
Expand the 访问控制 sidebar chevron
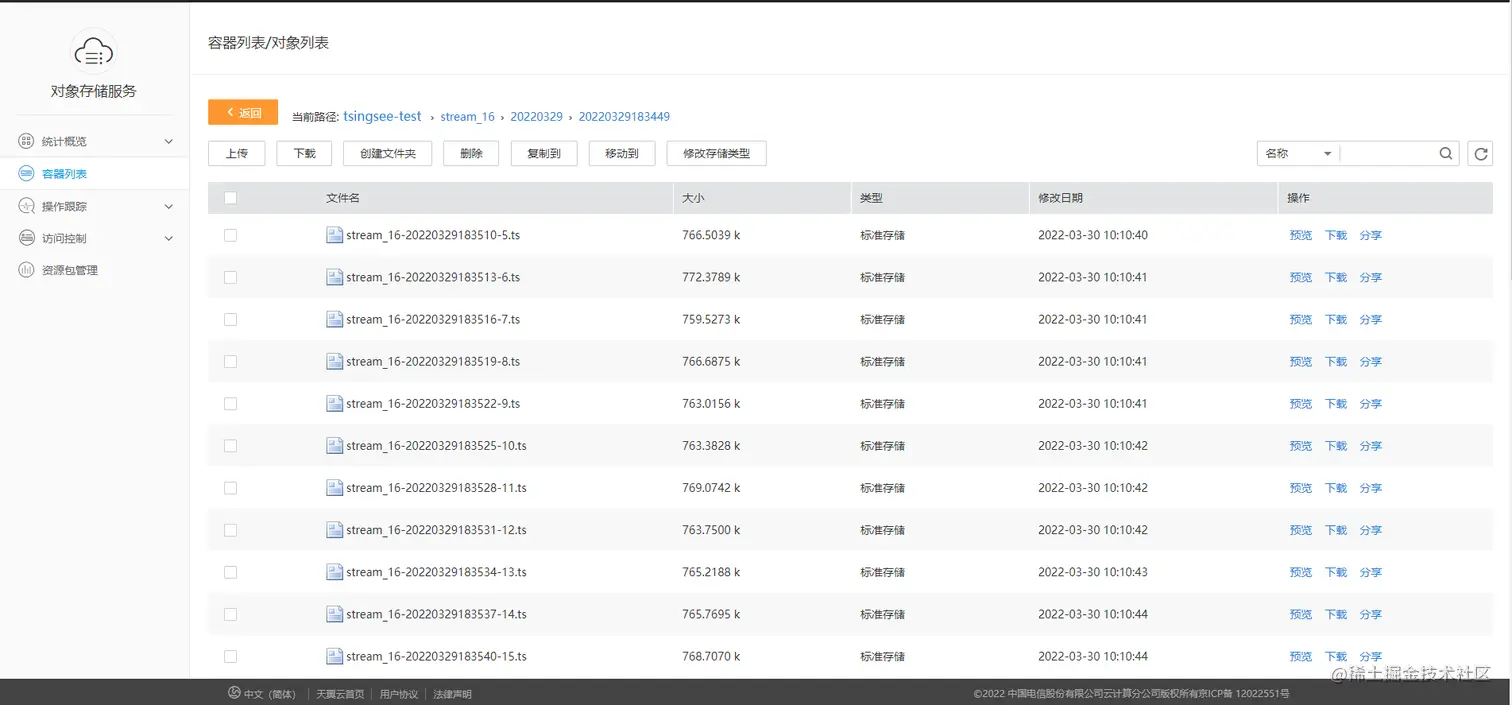[x=168, y=238]
